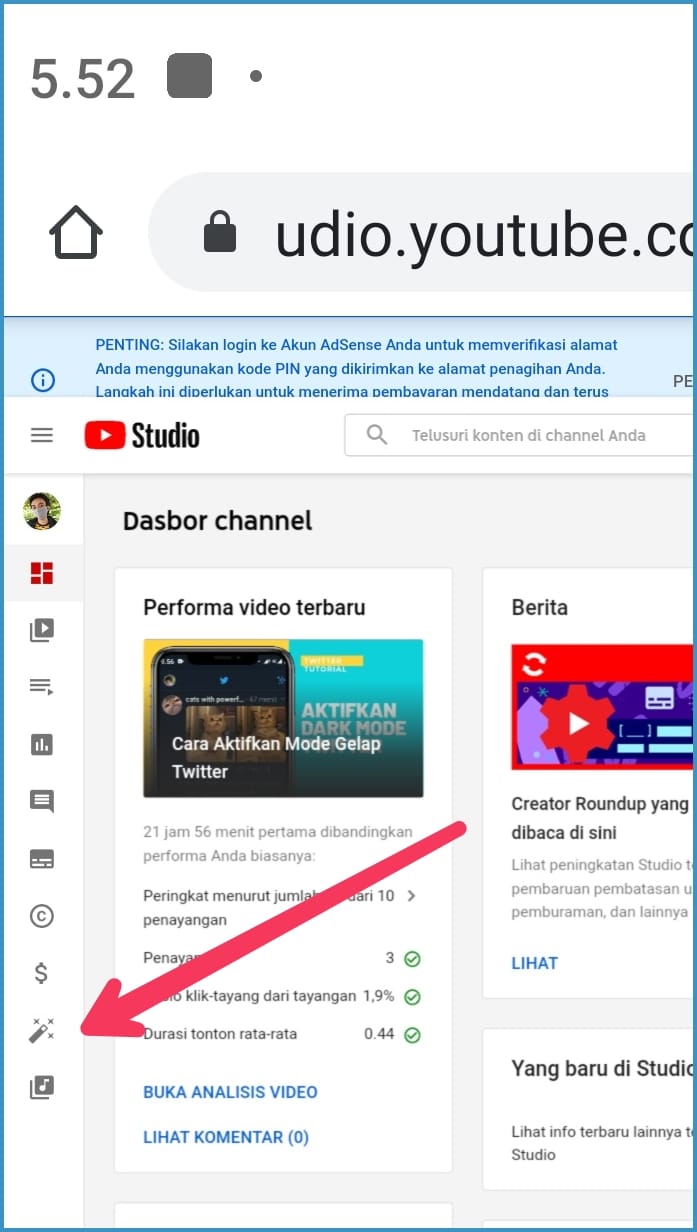Image resolution: width=697 pixels, height=1232 pixels.
Task: Click the info icon in AdSense notice
Action: pos(43,380)
